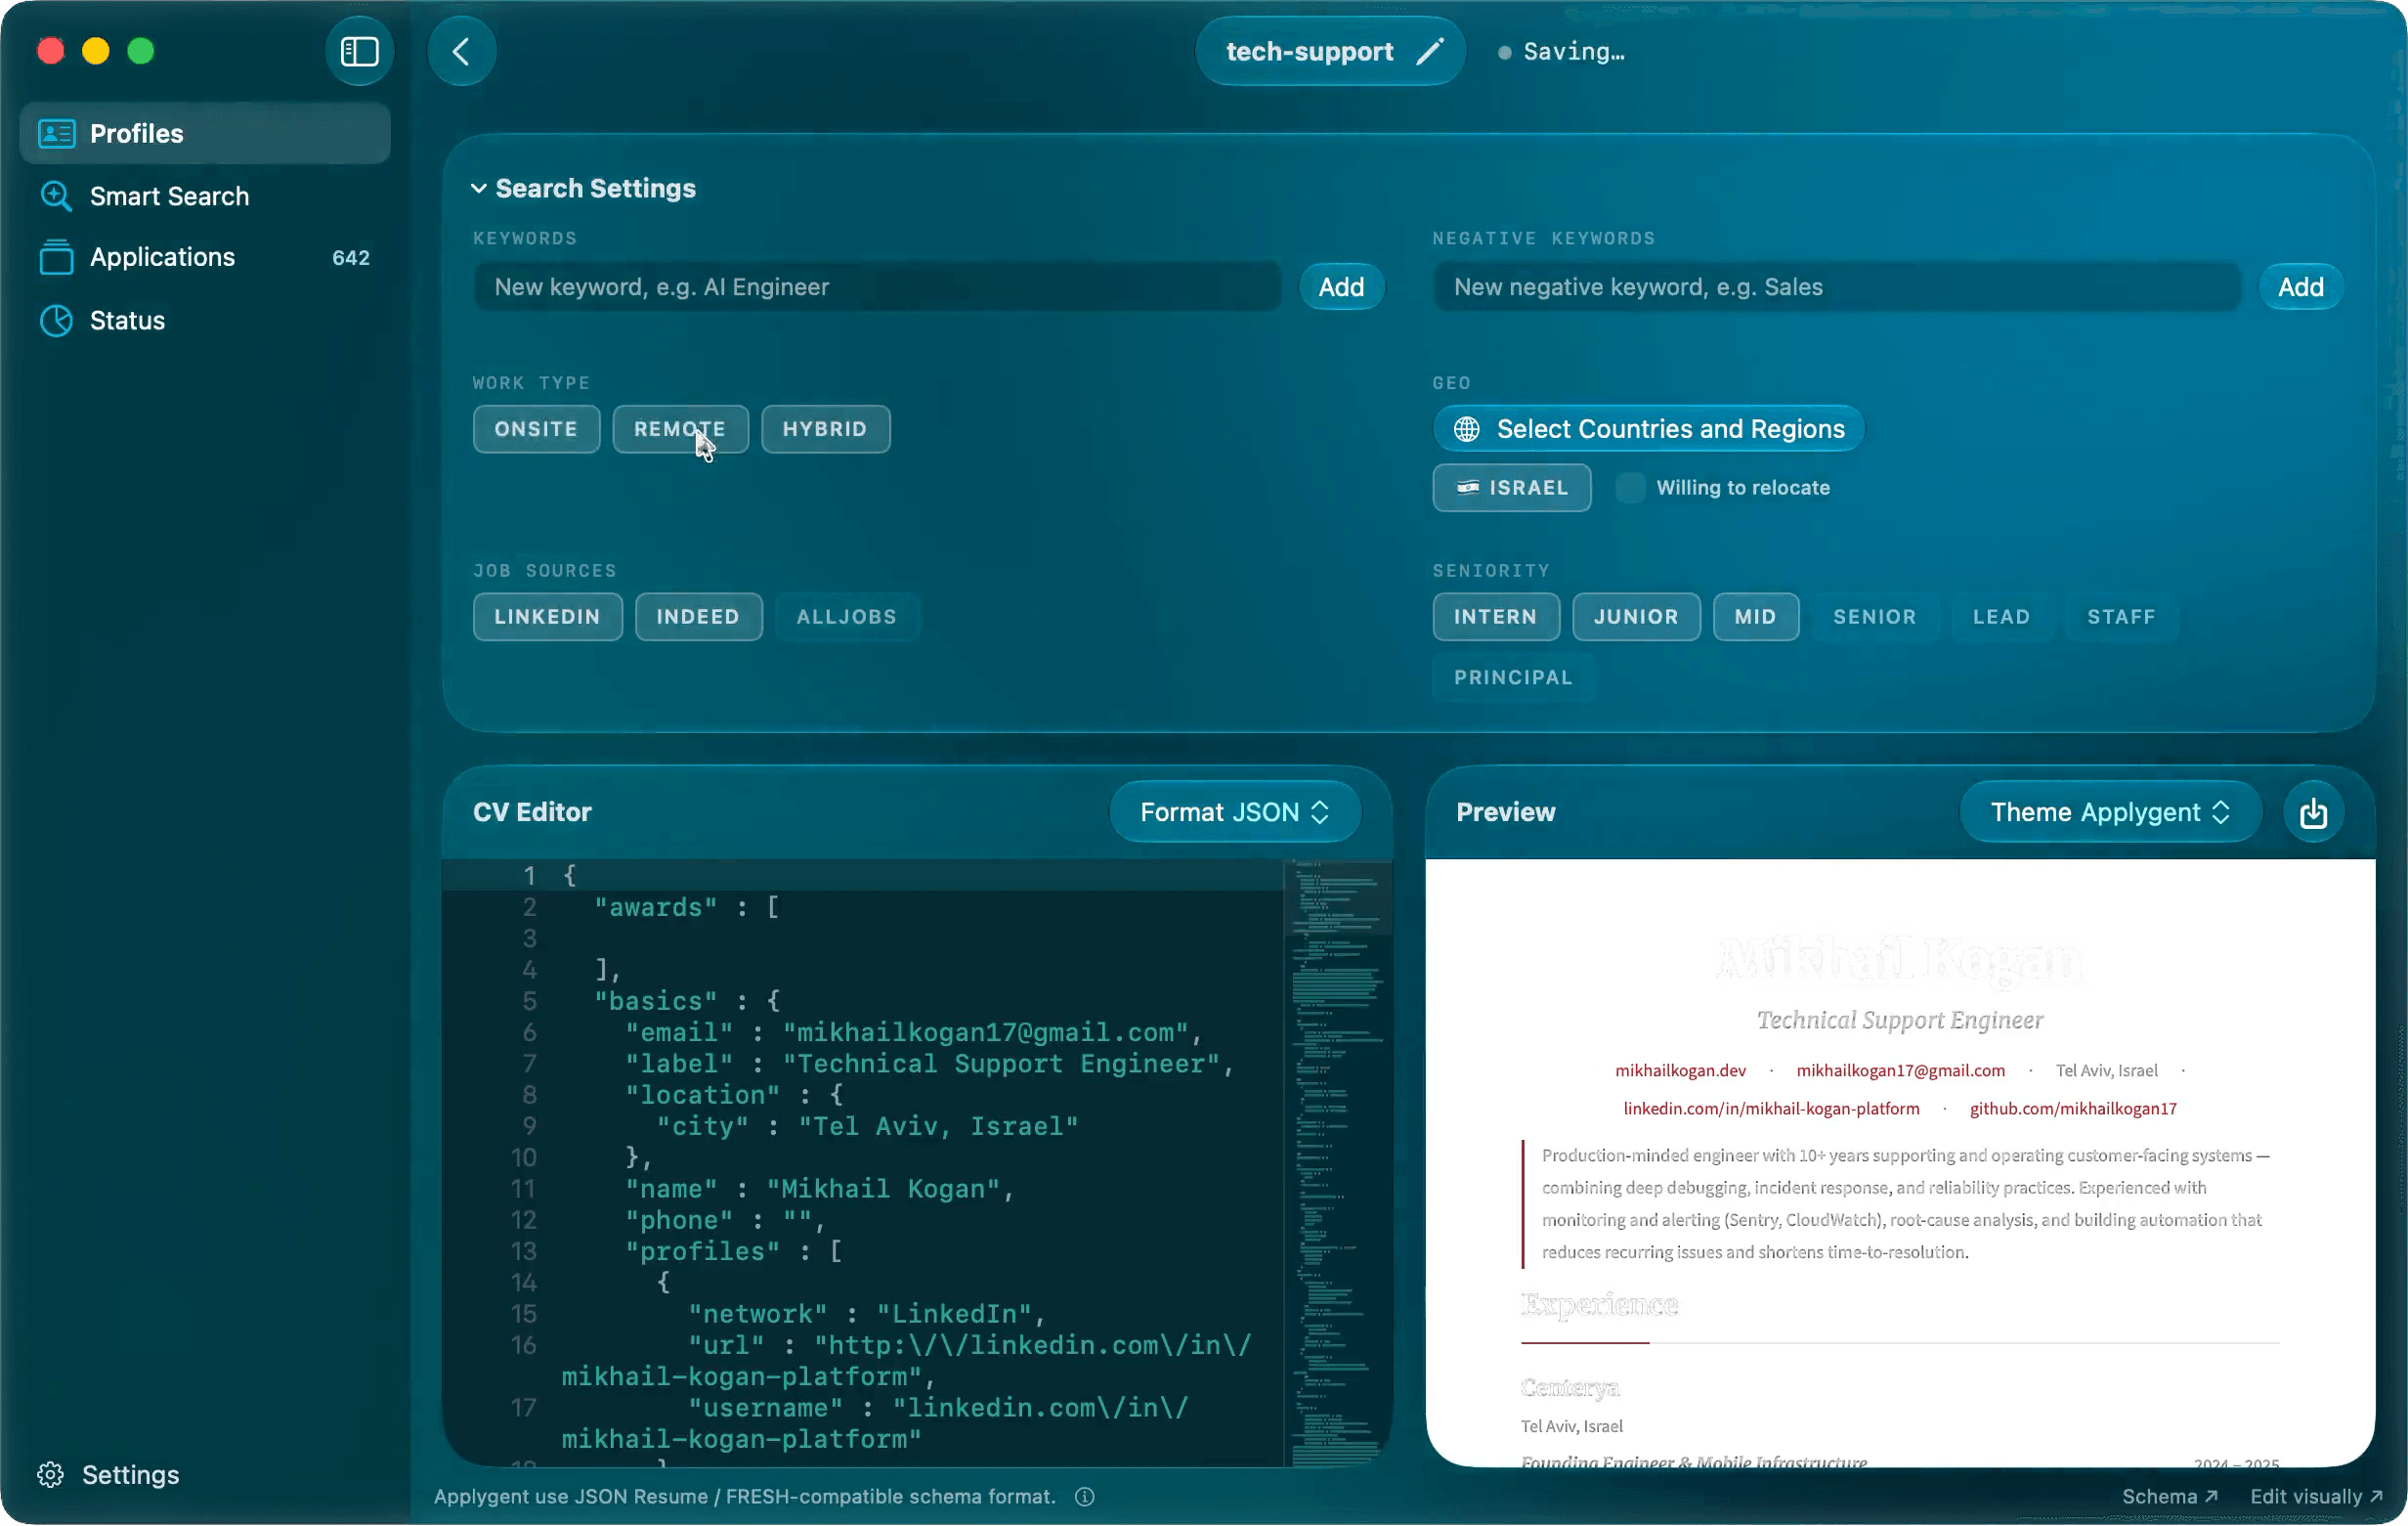2408x1526 pixels.
Task: Click "Technical Support Engineer" preview subtitle
Action: click(1899, 1021)
